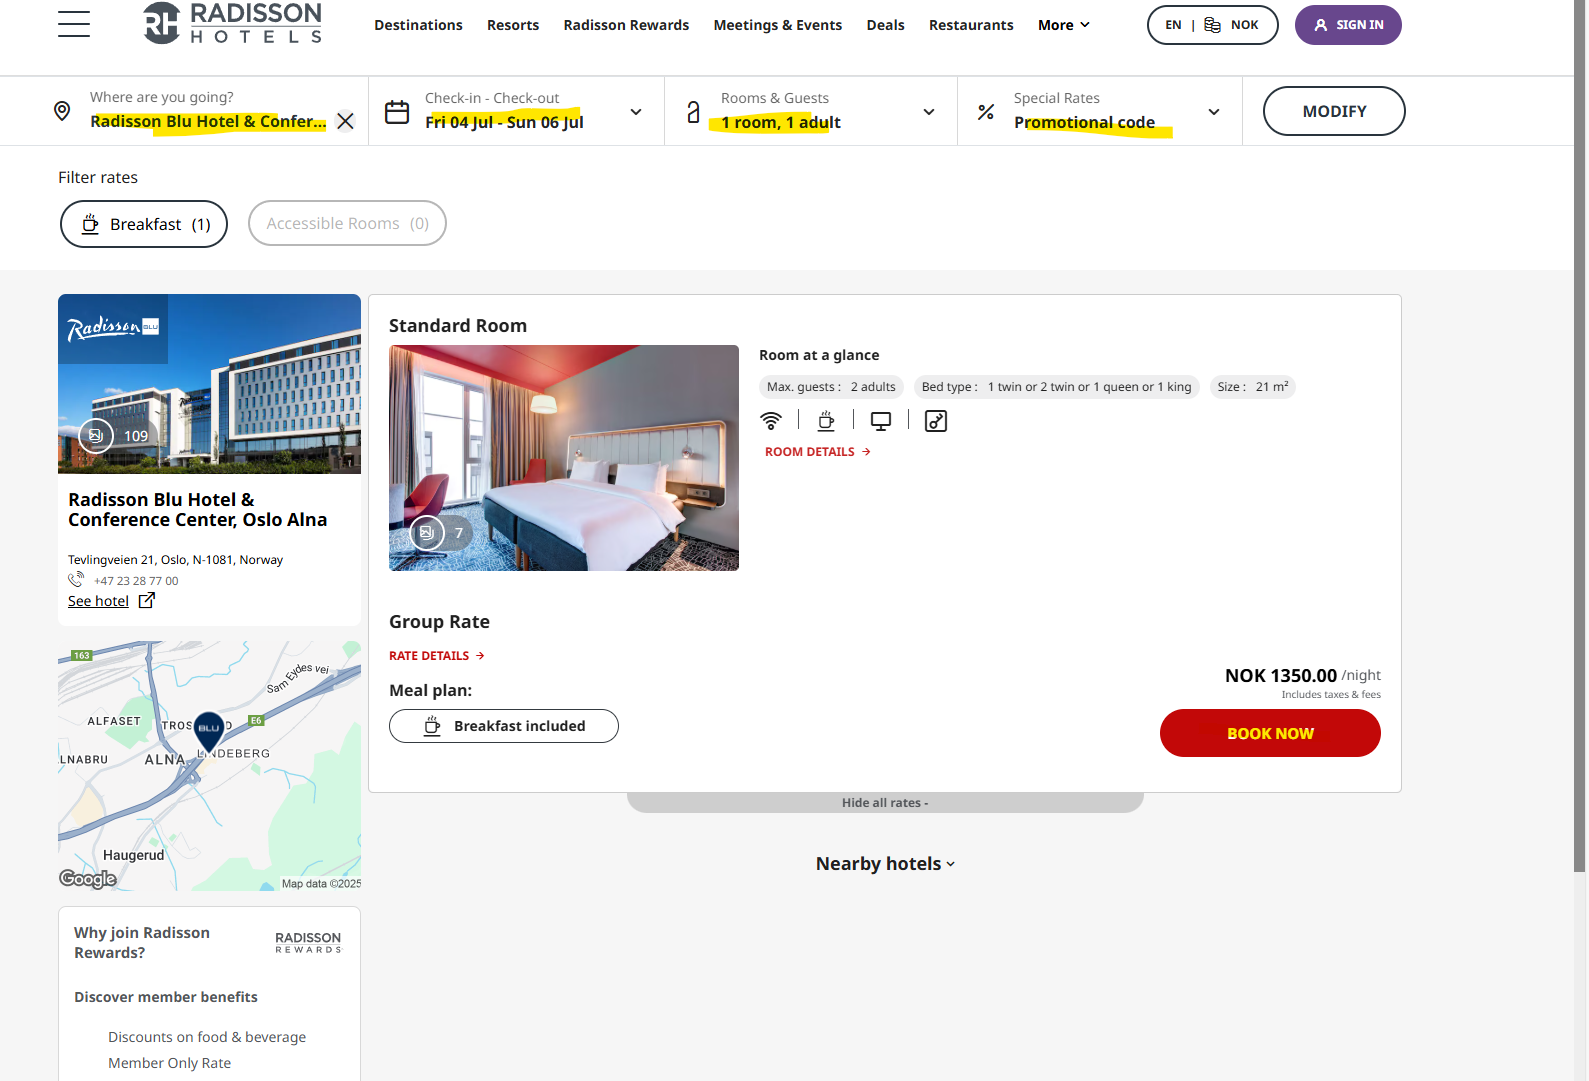This screenshot has width=1589, height=1081.
Task: Click the Radisson Blu Hotel name heading
Action: (197, 510)
